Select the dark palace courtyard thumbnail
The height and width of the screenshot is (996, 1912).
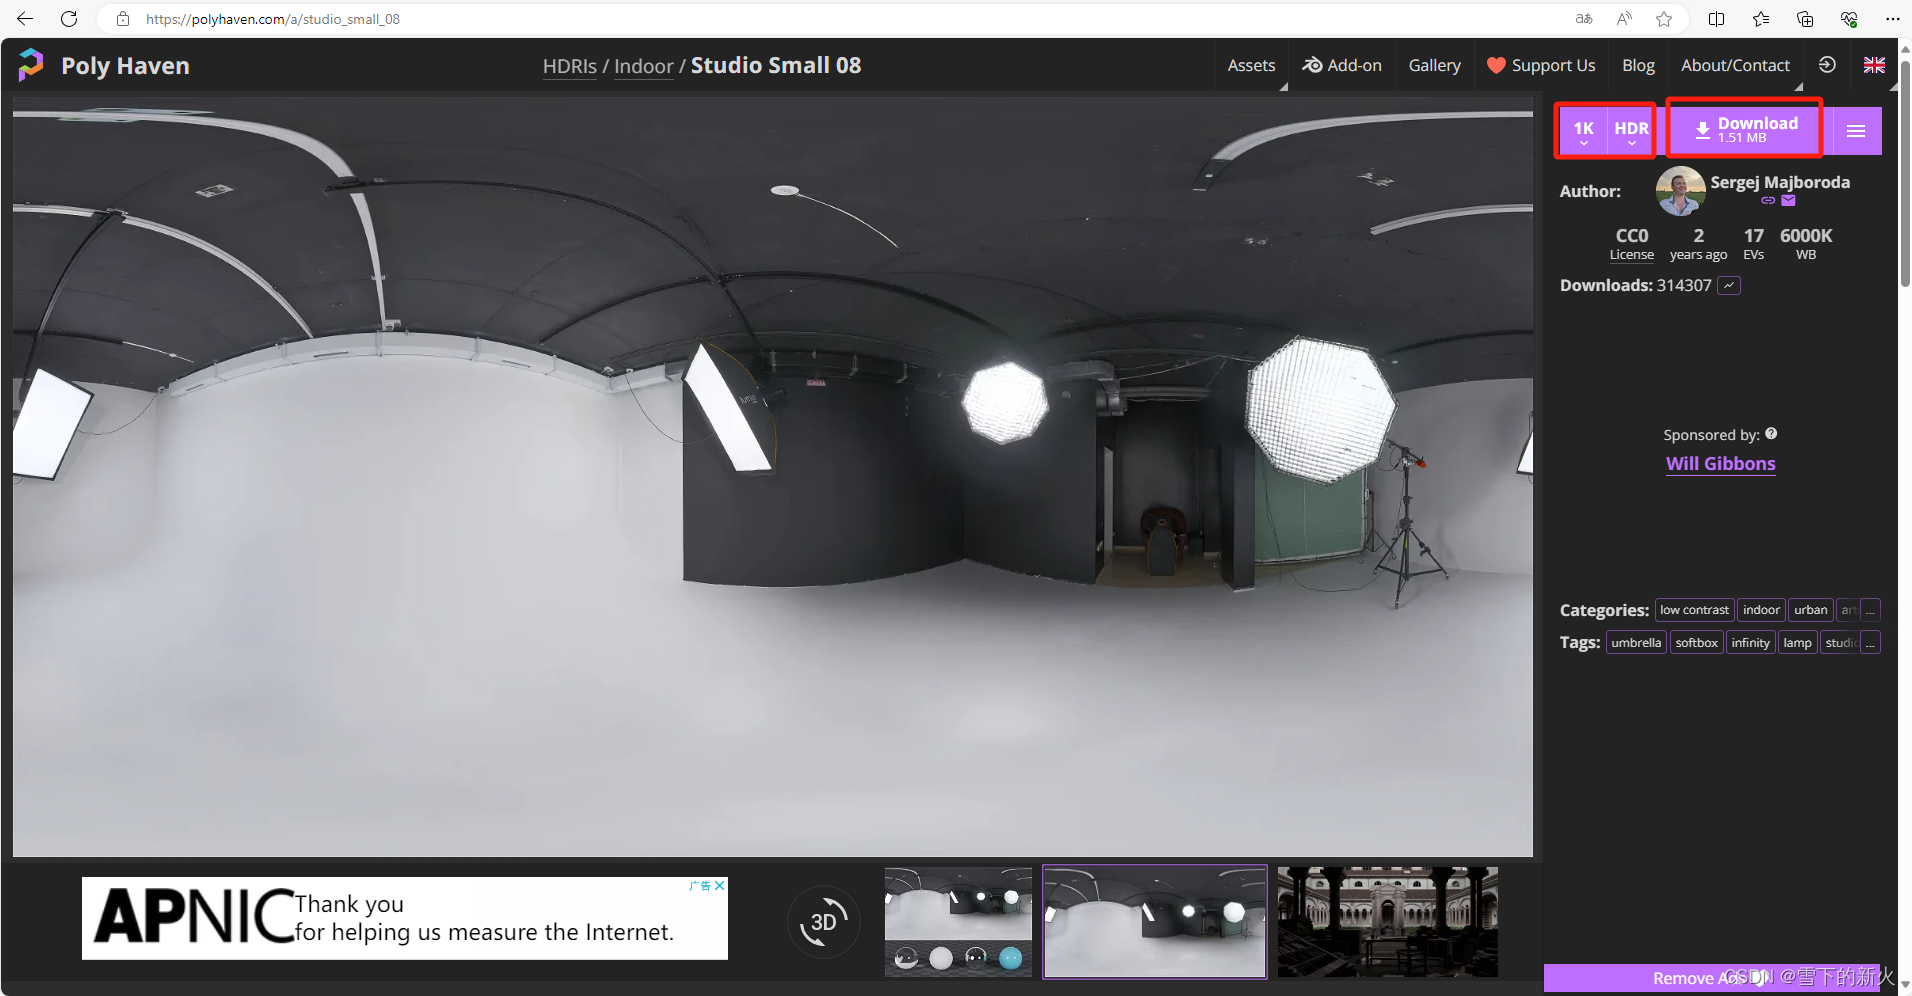(1388, 922)
